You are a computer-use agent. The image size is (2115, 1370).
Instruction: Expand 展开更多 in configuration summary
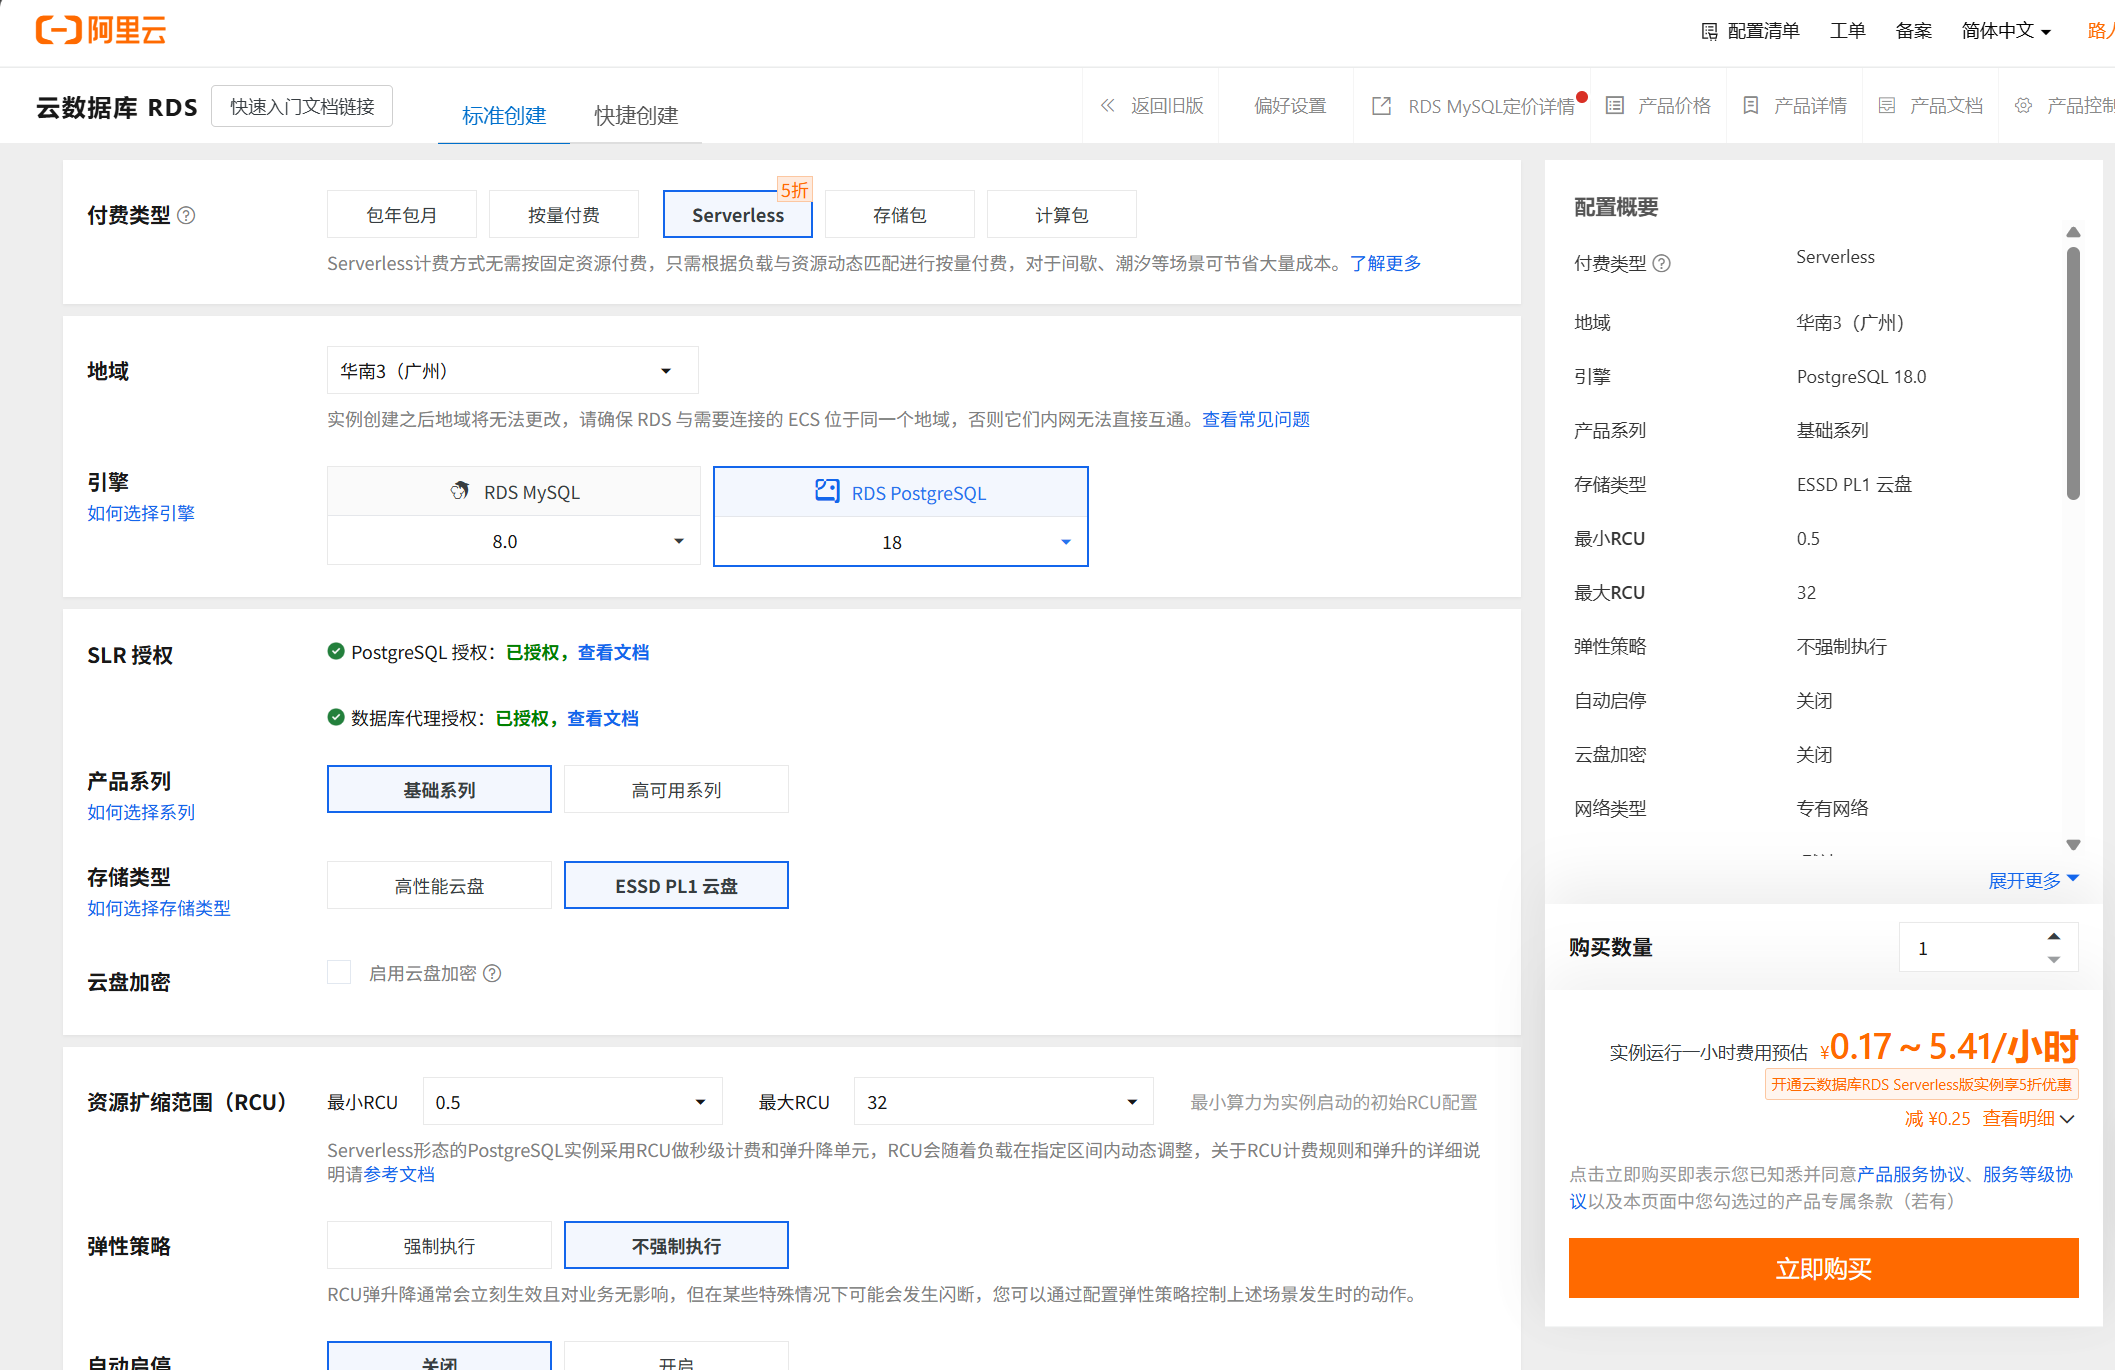2033,880
